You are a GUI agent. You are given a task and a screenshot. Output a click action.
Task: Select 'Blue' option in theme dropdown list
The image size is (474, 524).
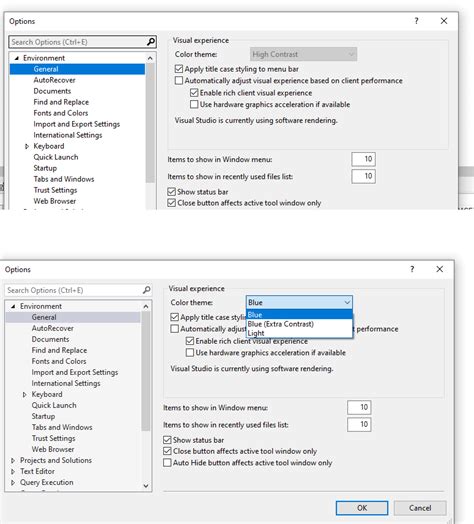[x=299, y=314]
